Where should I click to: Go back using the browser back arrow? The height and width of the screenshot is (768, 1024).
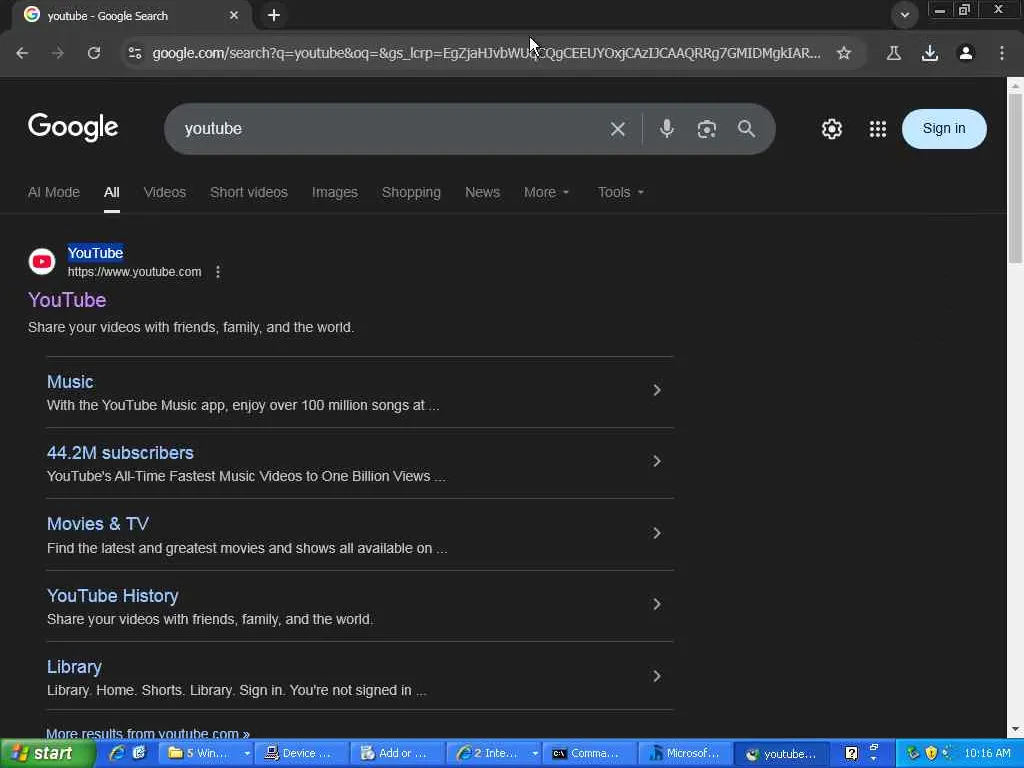coord(22,53)
